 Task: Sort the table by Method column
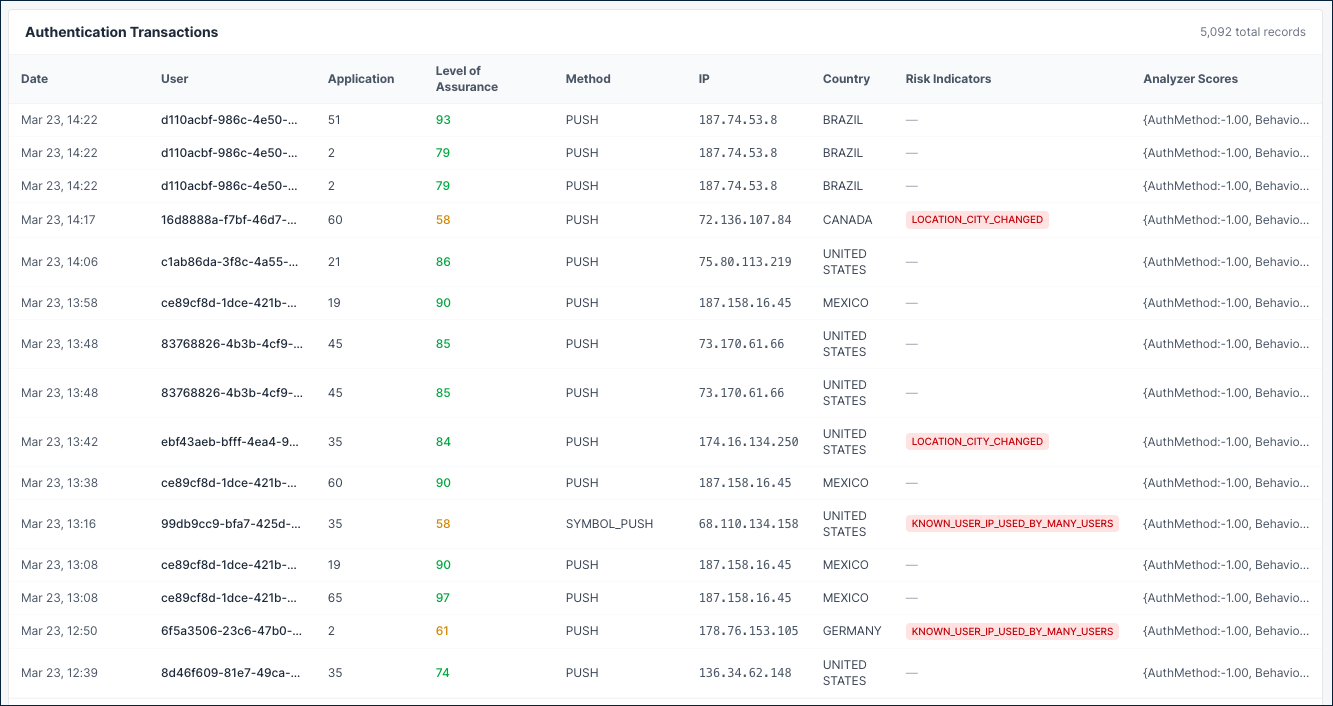coord(587,78)
